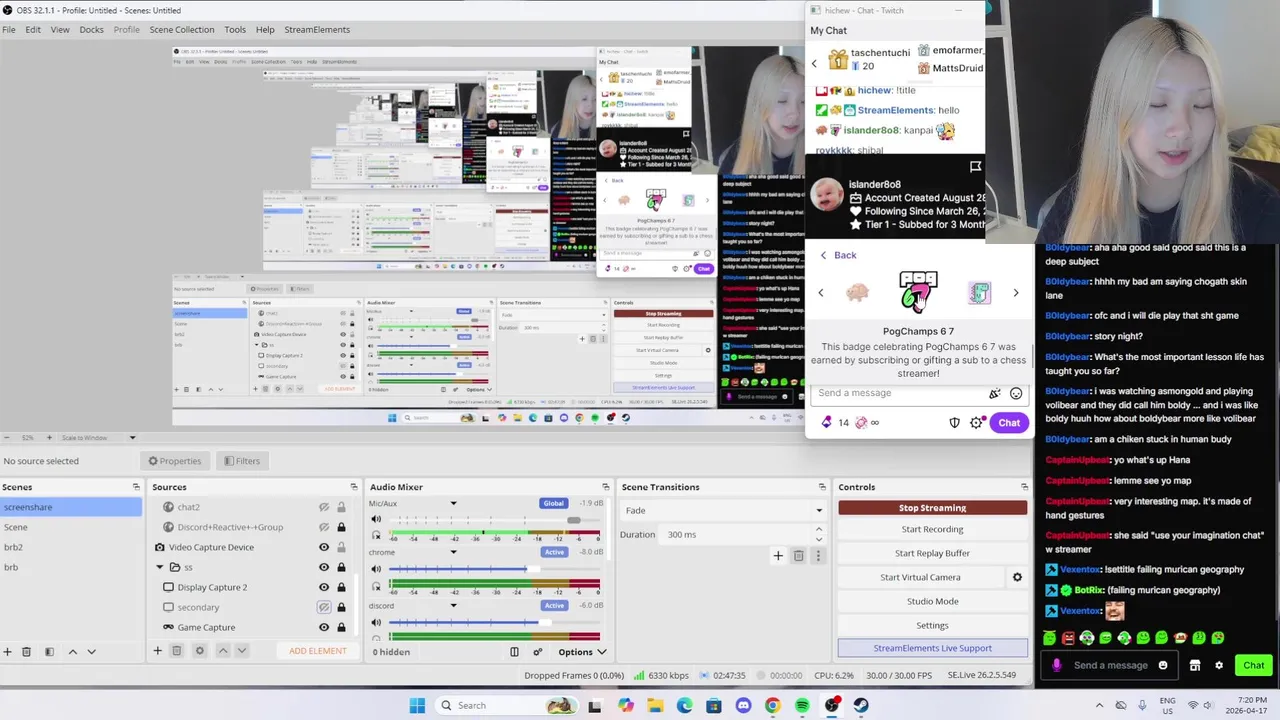The image size is (1280, 720).
Task: Move scene up with arrow in Scenes panel
Action: 72,651
